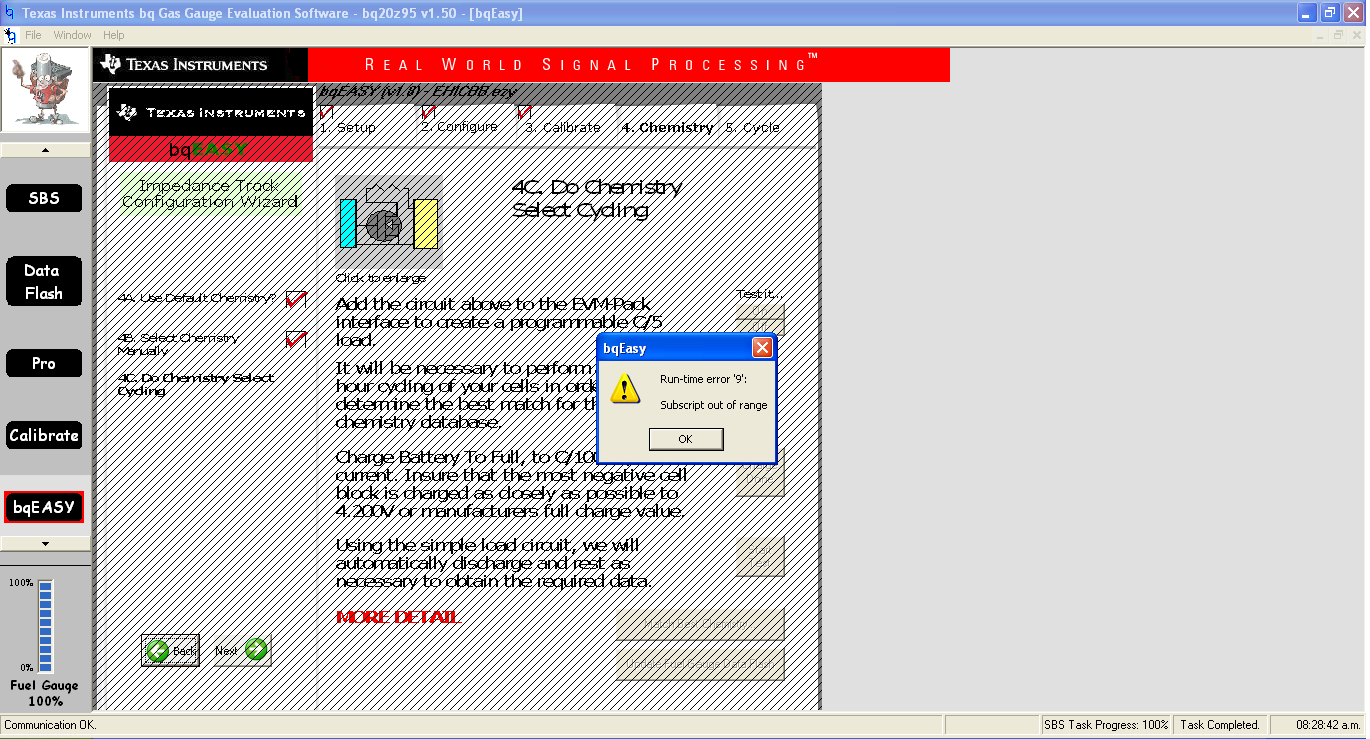The image size is (1370, 739).
Task: Select the 4B. Select Chemistry Manually step
Action: (x=178, y=344)
